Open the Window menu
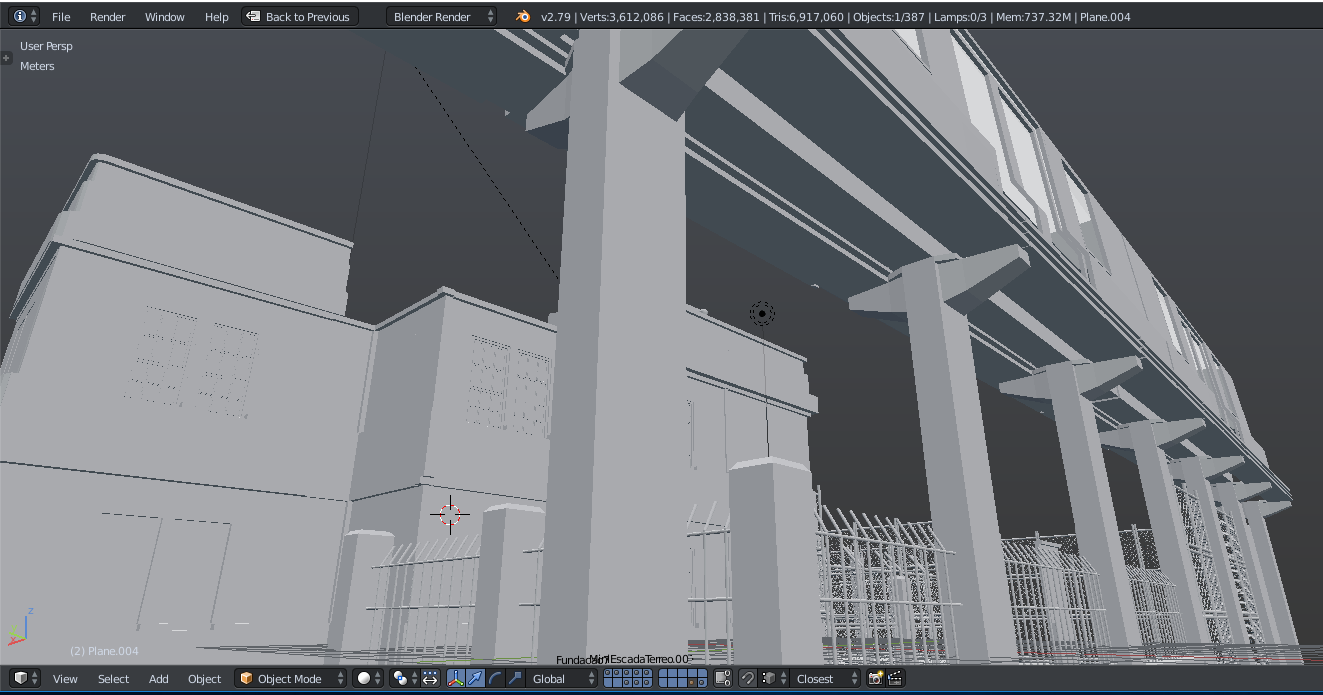The width and height of the screenshot is (1323, 695). tap(165, 17)
